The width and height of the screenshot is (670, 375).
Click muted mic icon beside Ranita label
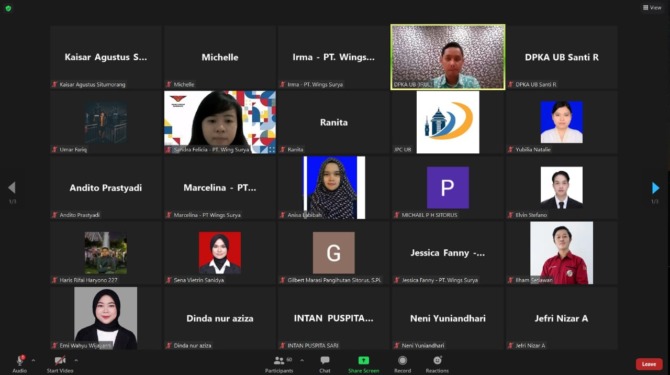click(x=282, y=149)
